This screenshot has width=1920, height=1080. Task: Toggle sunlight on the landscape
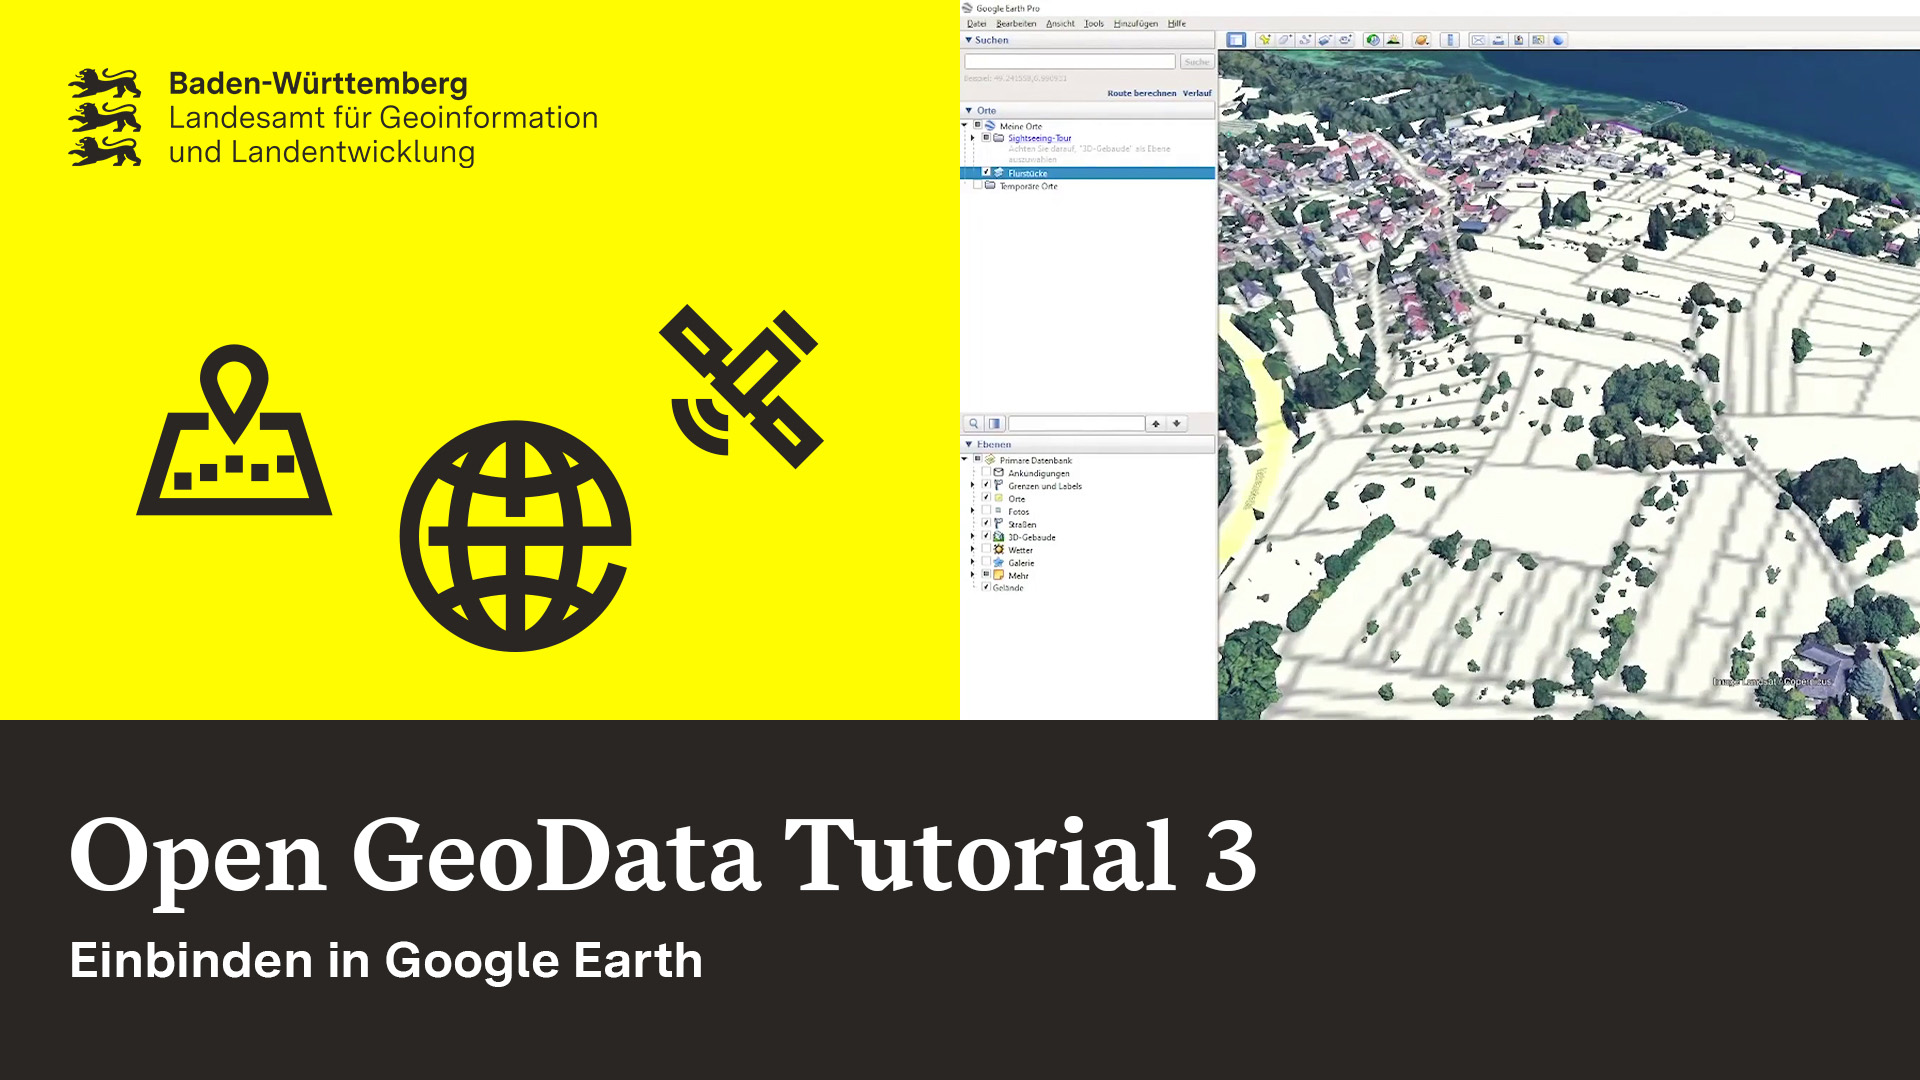[x=1395, y=40]
